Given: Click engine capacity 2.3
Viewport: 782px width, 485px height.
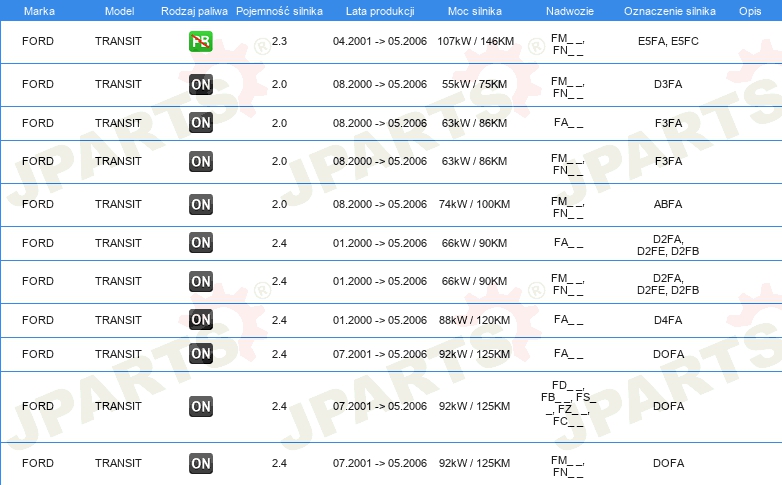Looking at the screenshot, I should point(279,41).
